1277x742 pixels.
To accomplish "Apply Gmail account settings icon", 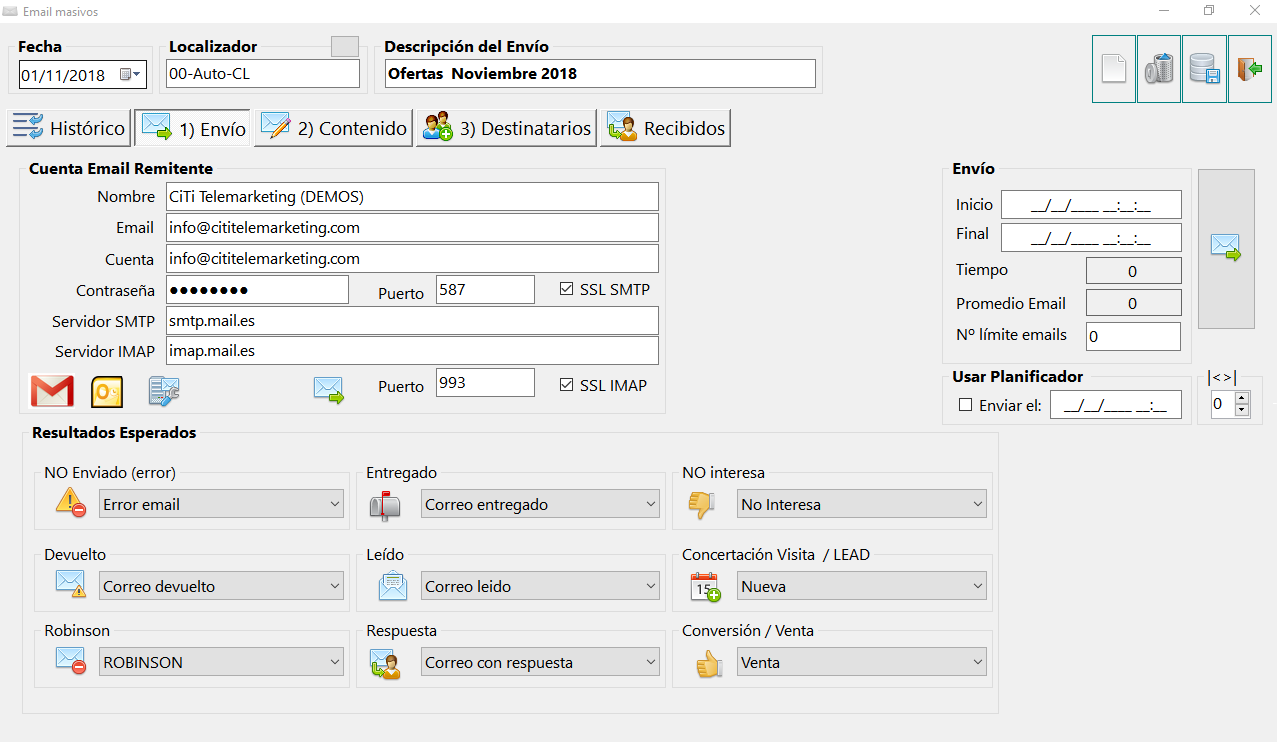I will tap(52, 391).
